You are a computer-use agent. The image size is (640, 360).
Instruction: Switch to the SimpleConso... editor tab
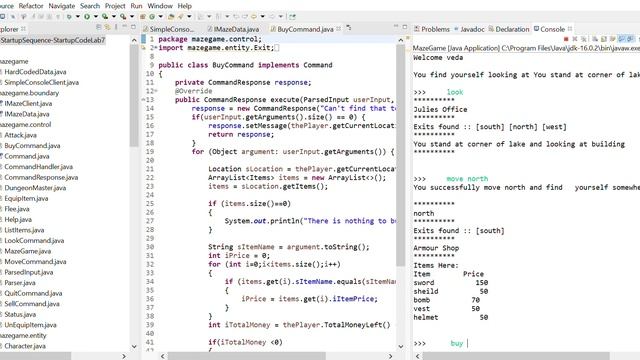pyautogui.click(x=168, y=29)
